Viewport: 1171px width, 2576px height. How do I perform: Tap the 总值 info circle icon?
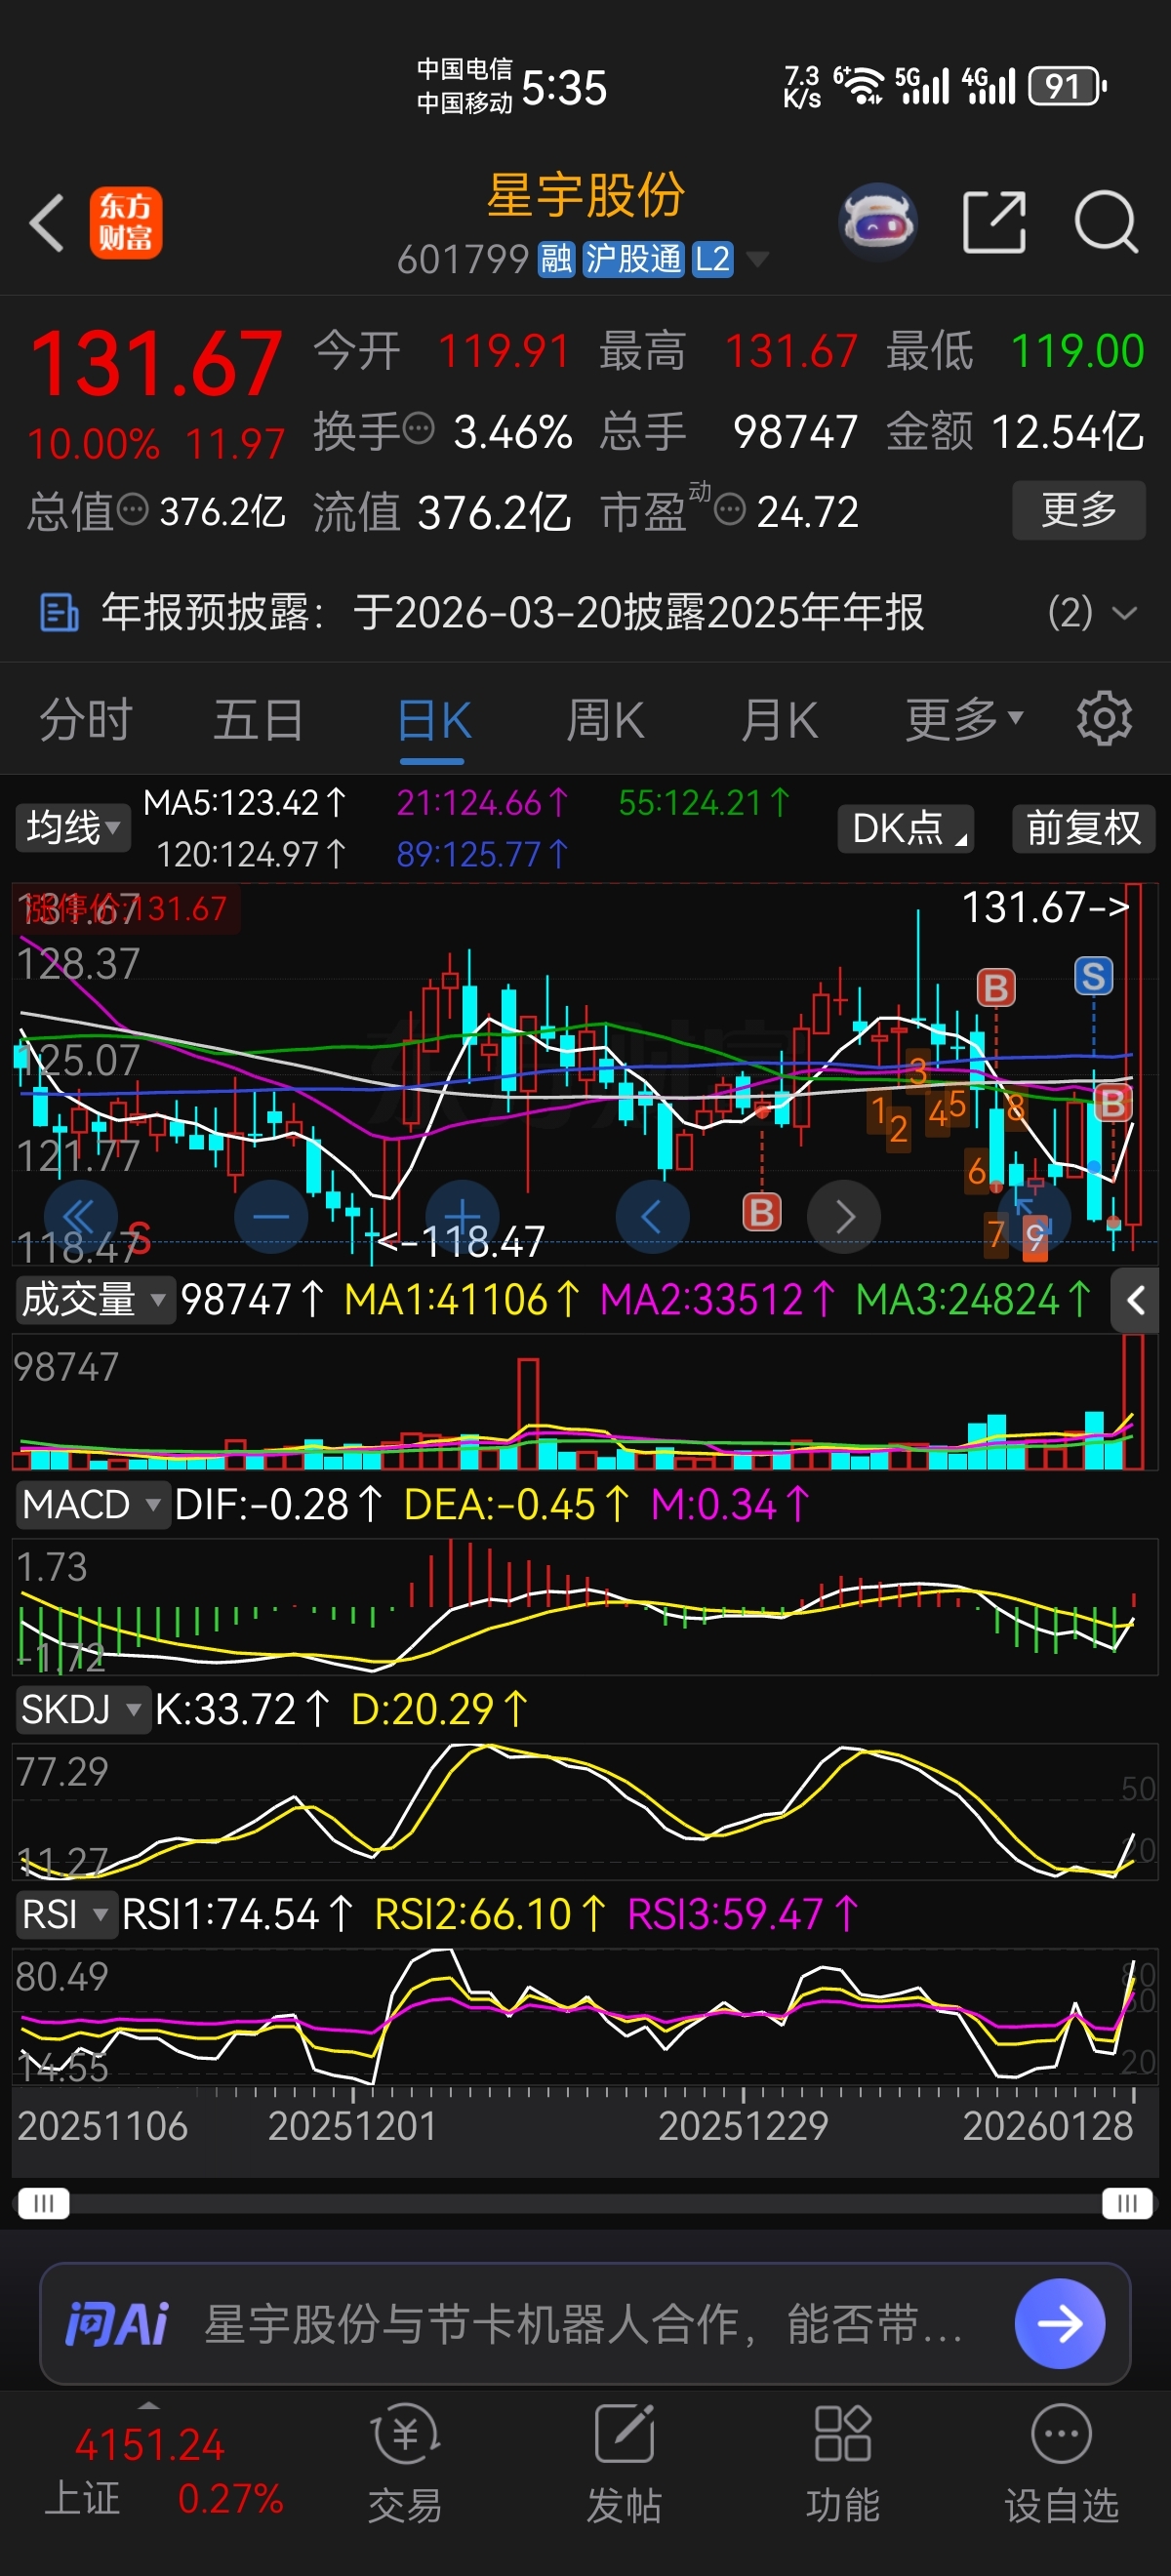point(133,510)
